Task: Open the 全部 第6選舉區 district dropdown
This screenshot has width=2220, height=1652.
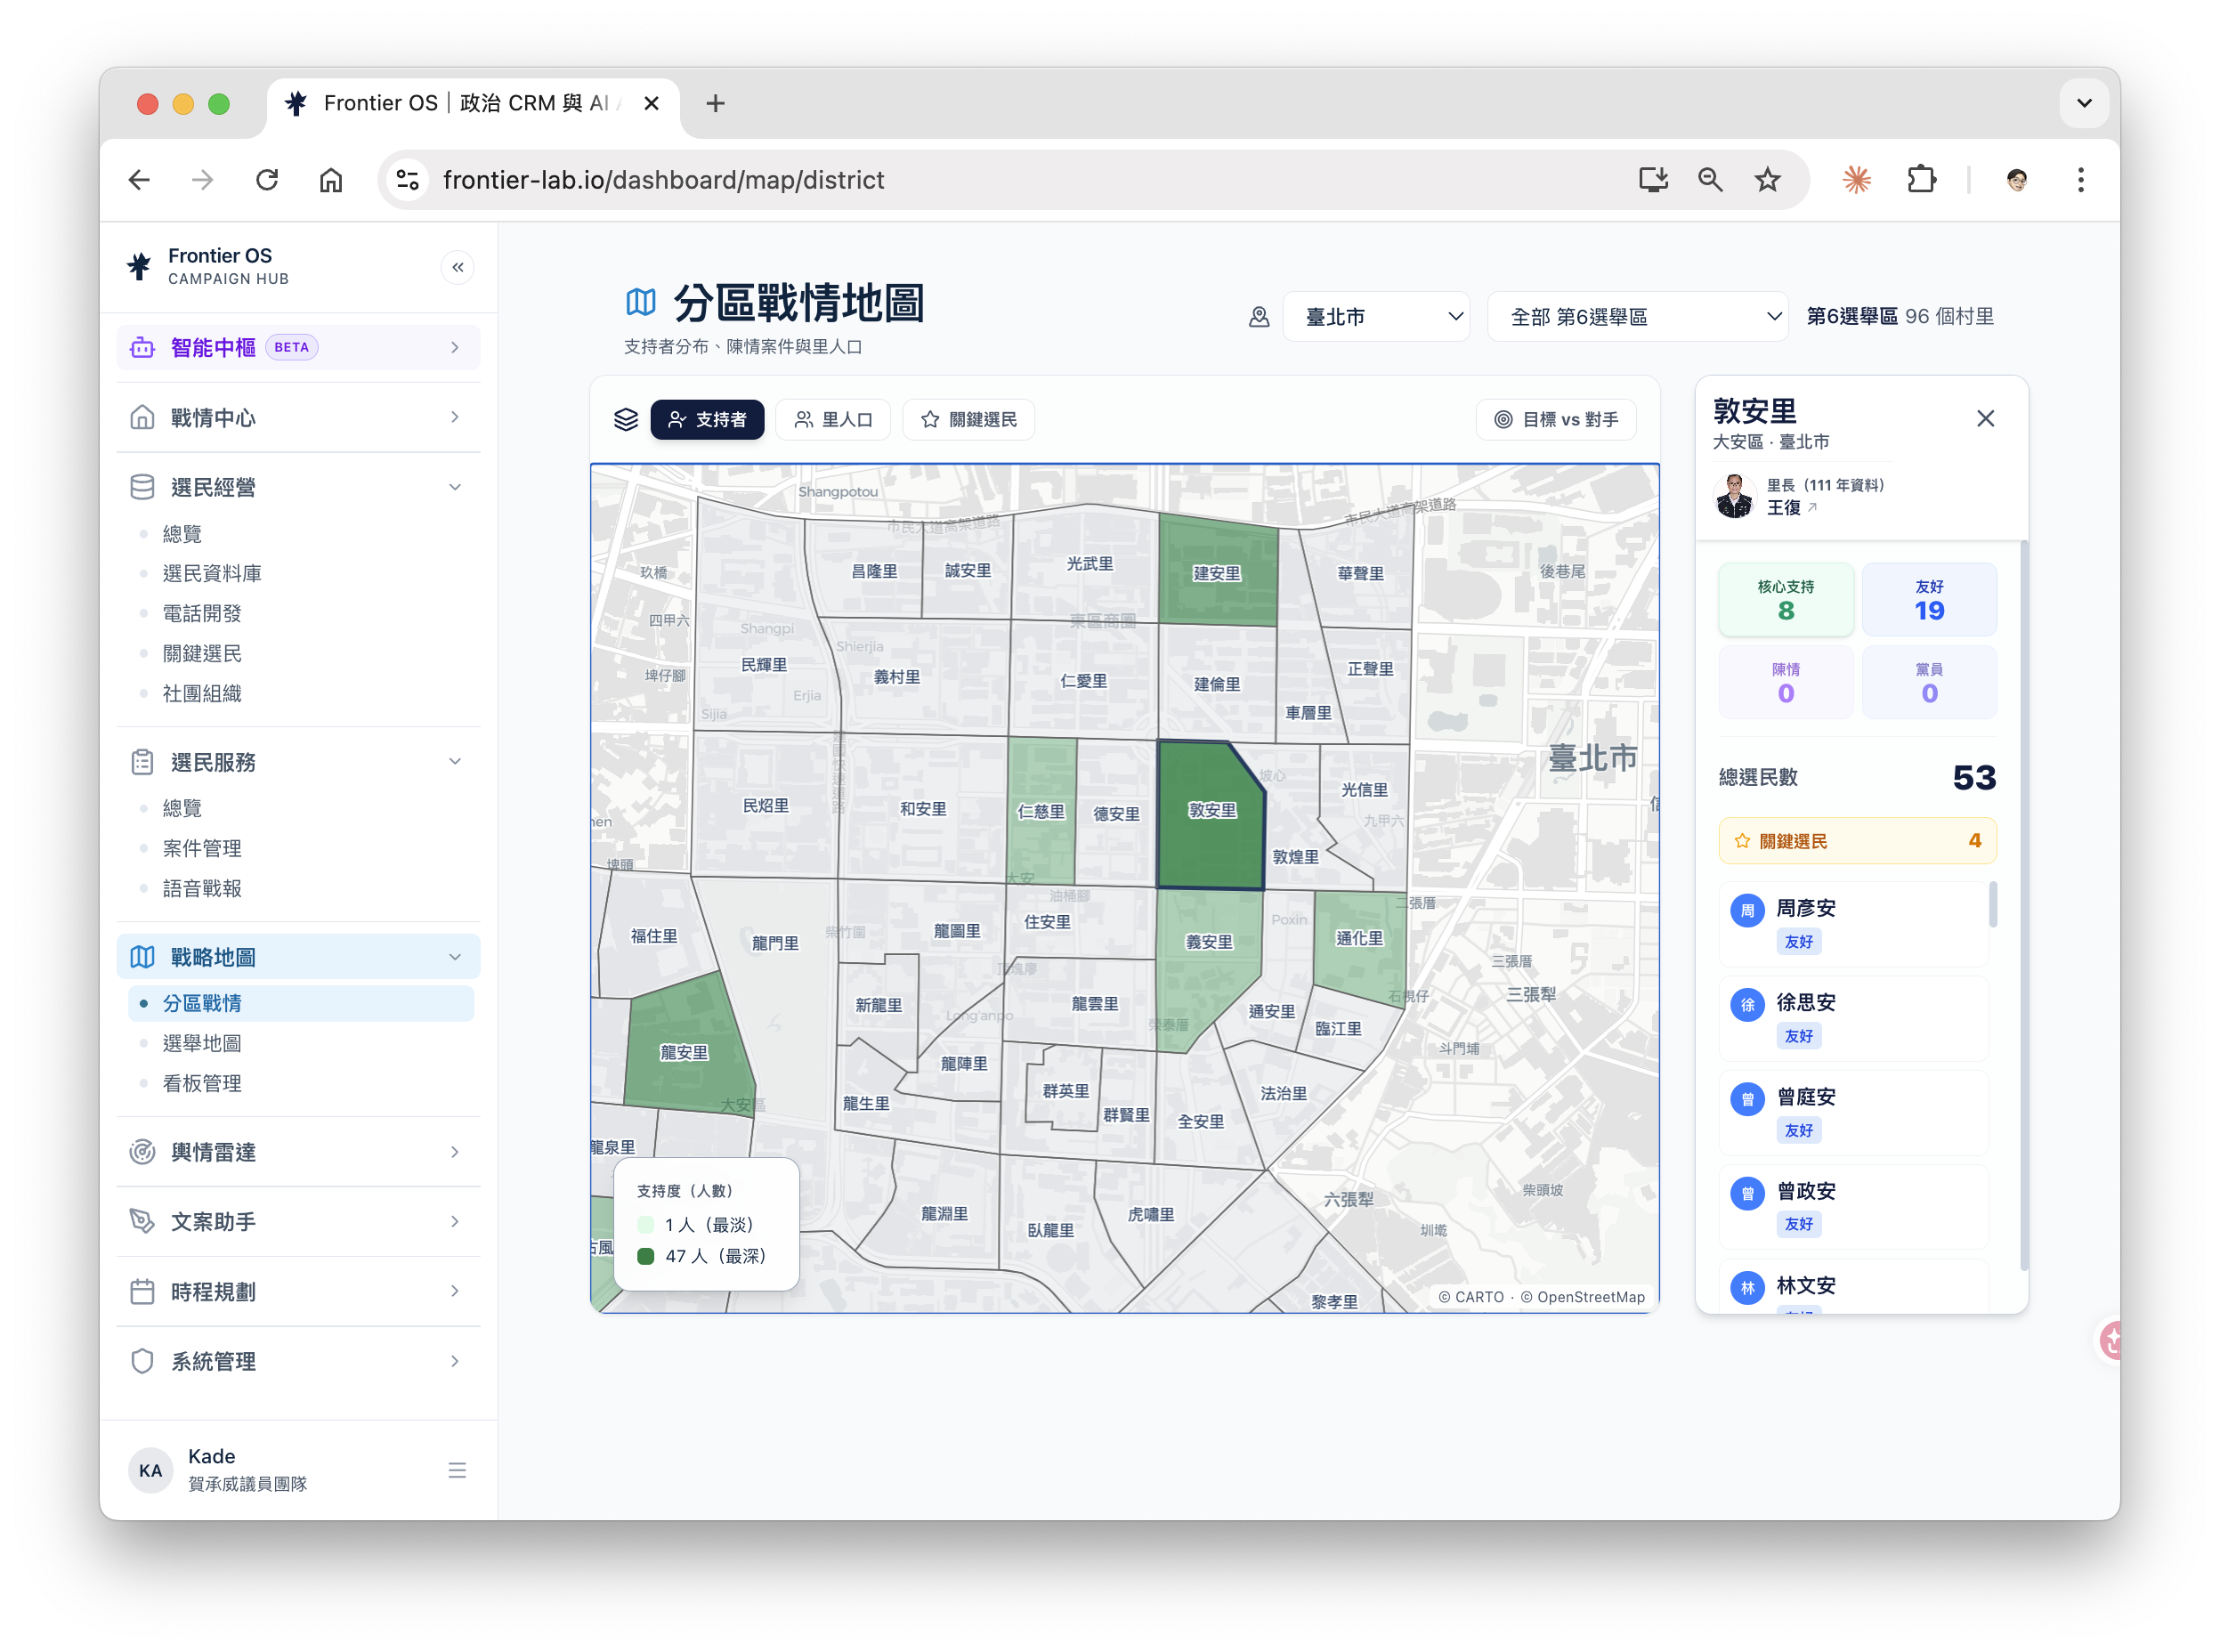Action: coord(1637,317)
